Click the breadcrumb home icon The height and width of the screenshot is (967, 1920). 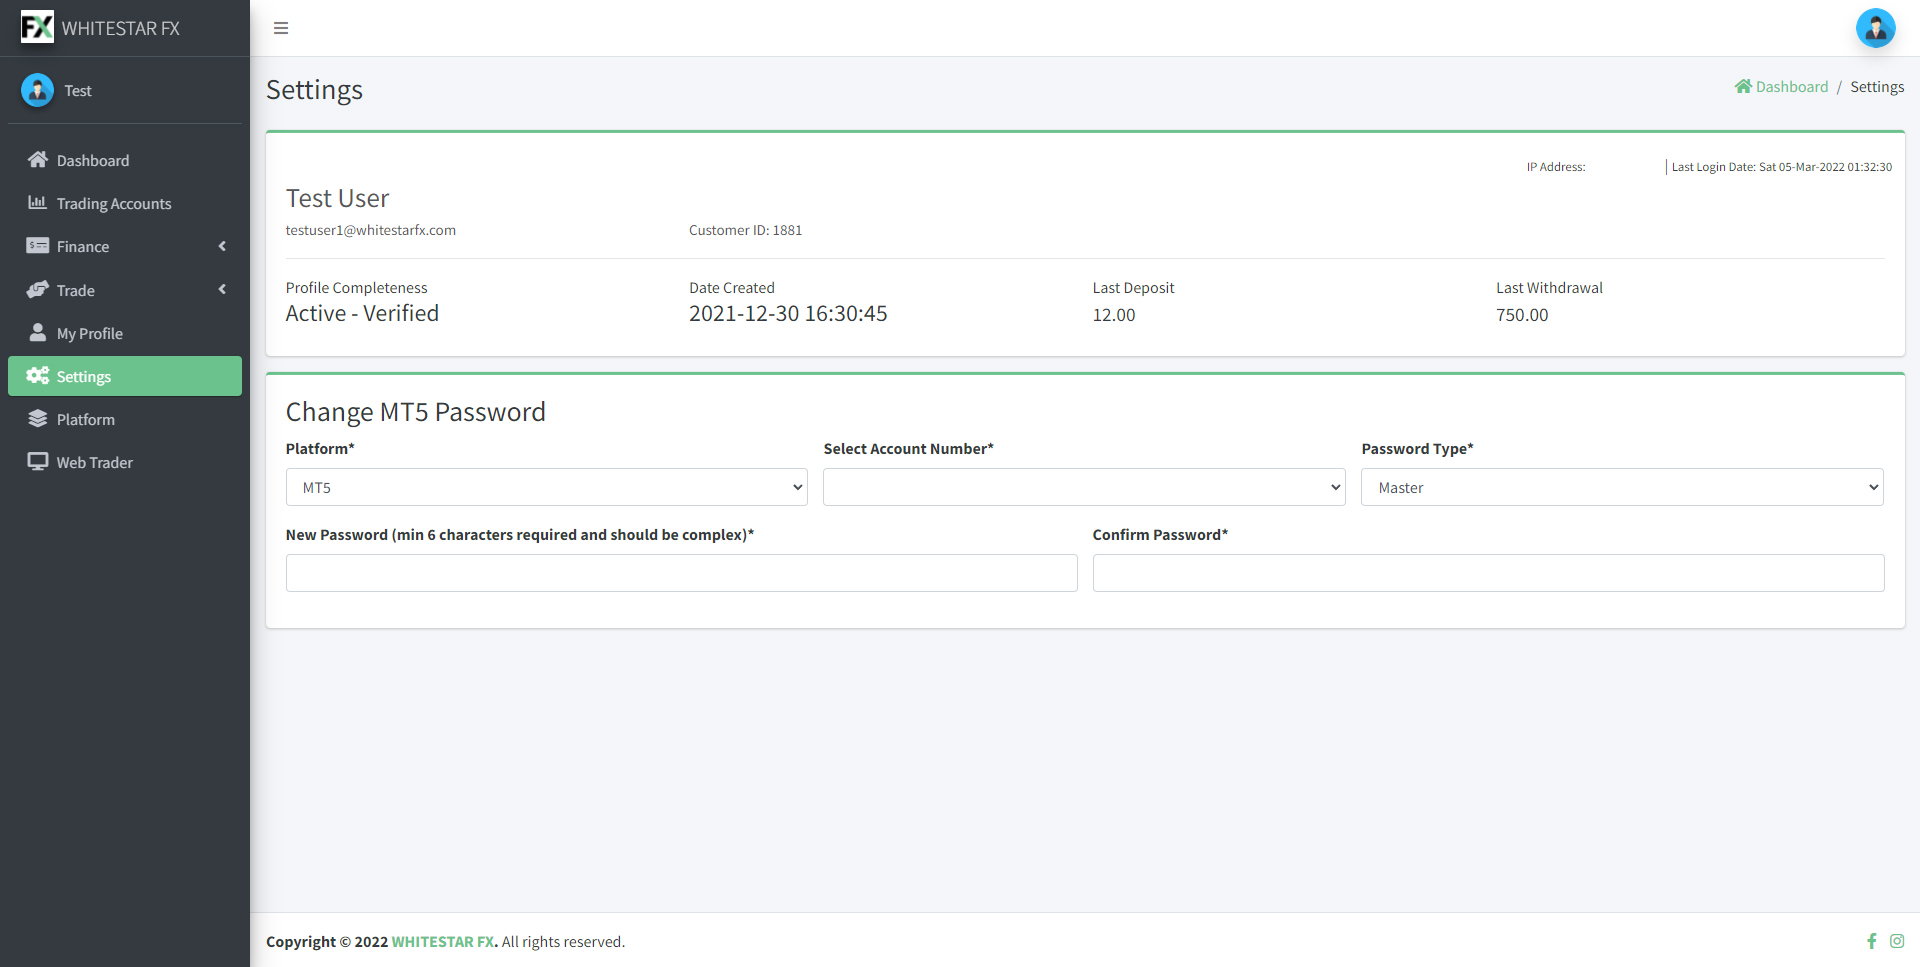[x=1743, y=86]
